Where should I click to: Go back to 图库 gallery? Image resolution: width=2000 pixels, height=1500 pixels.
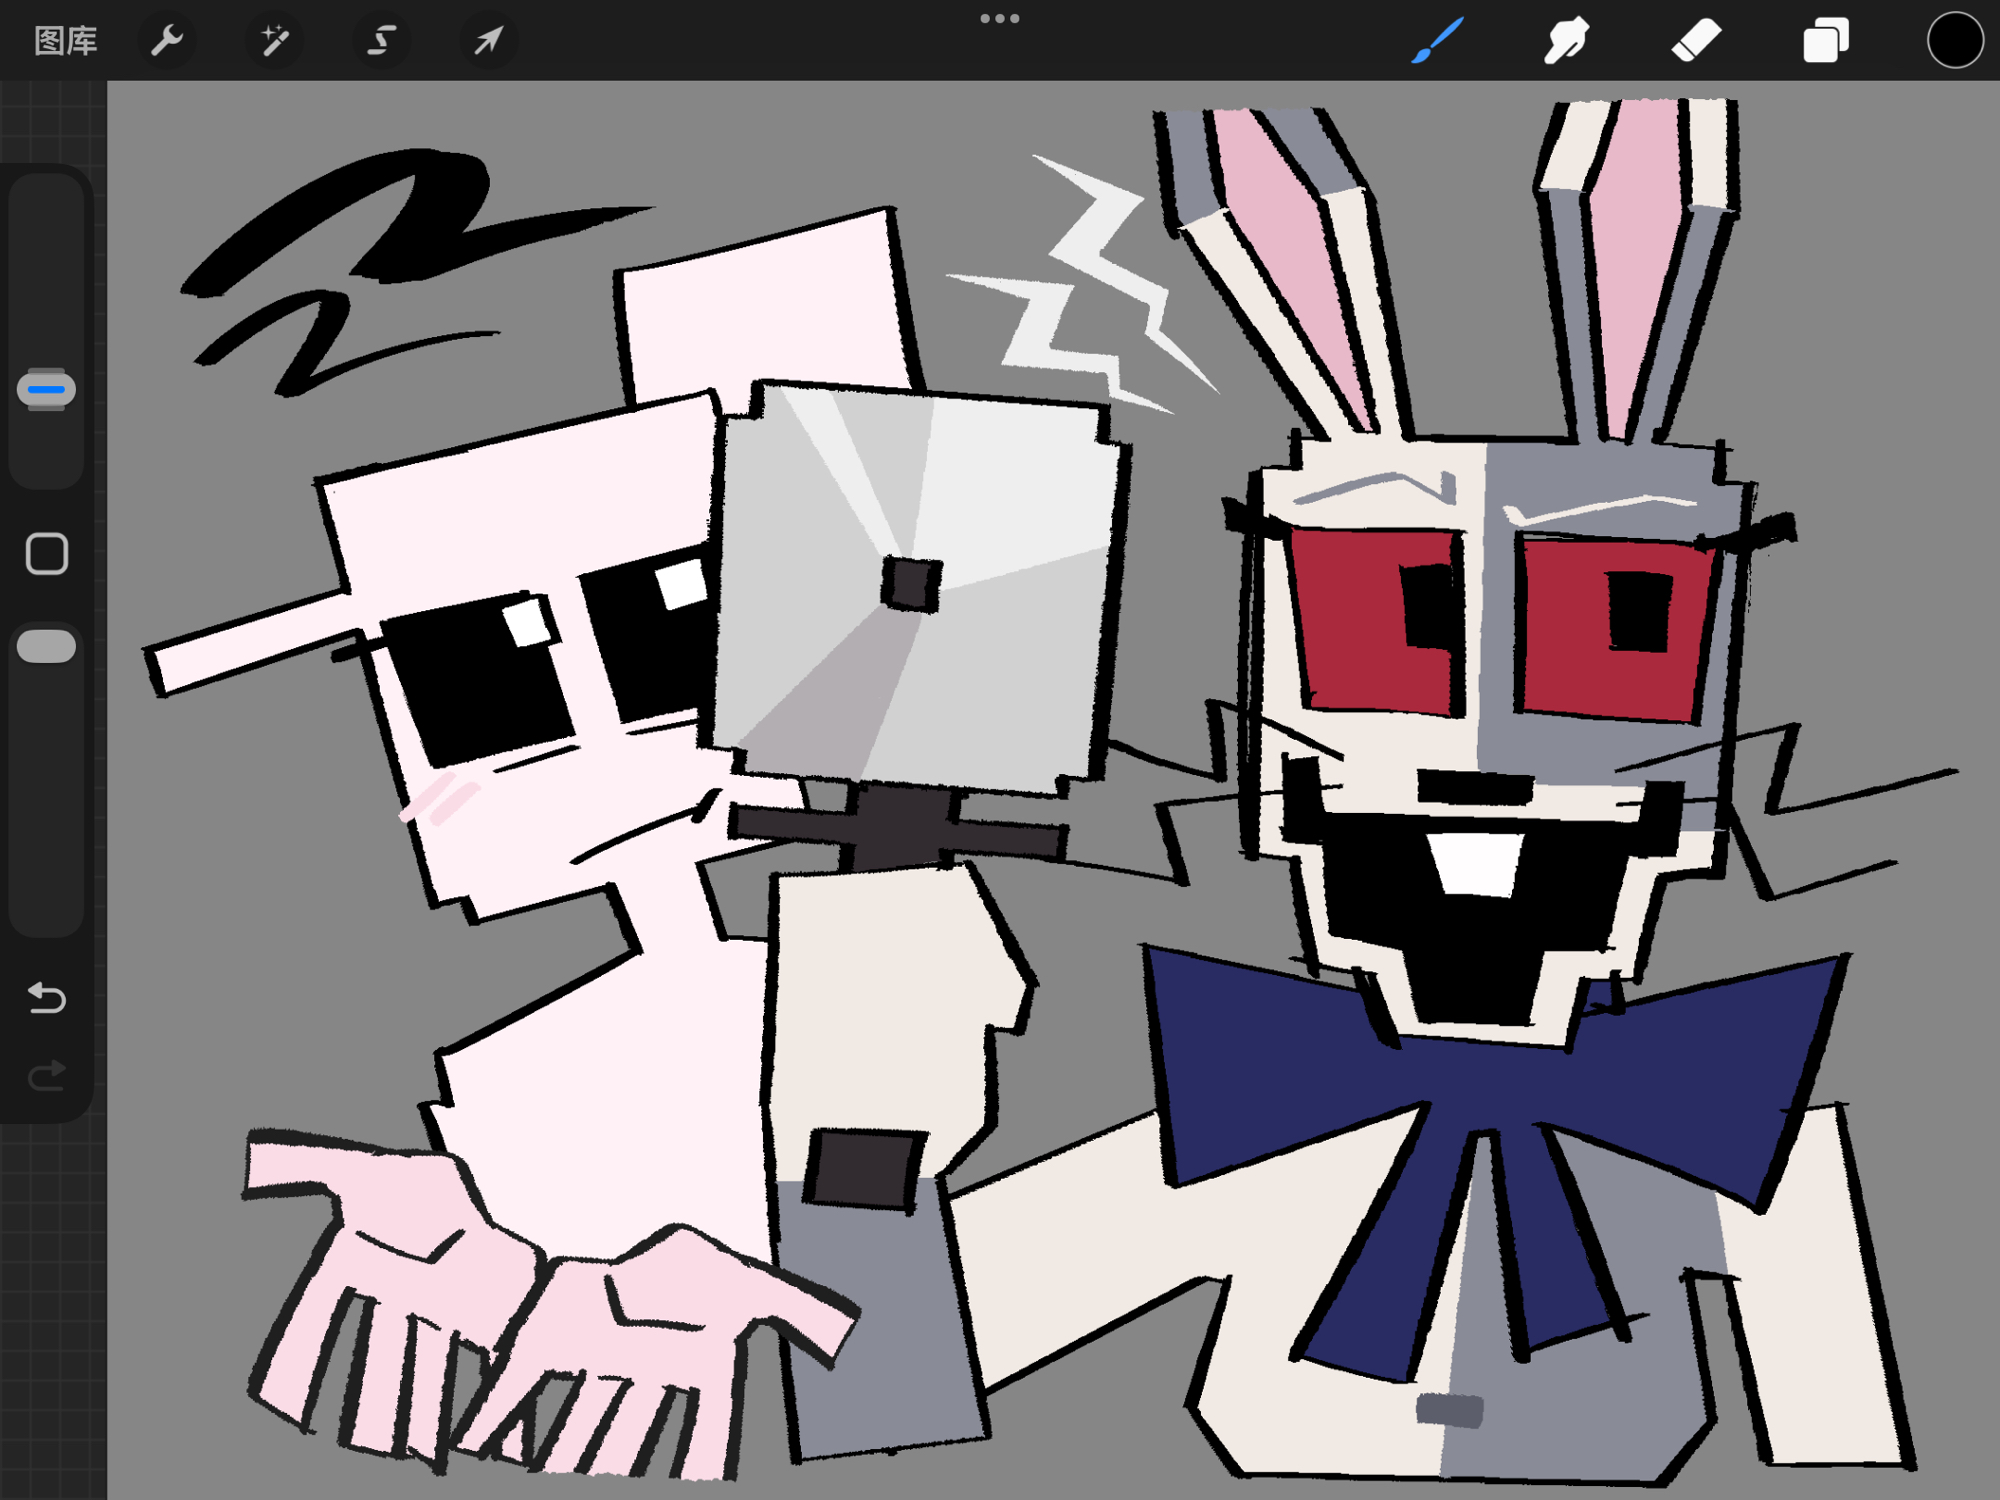pyautogui.click(x=66, y=41)
